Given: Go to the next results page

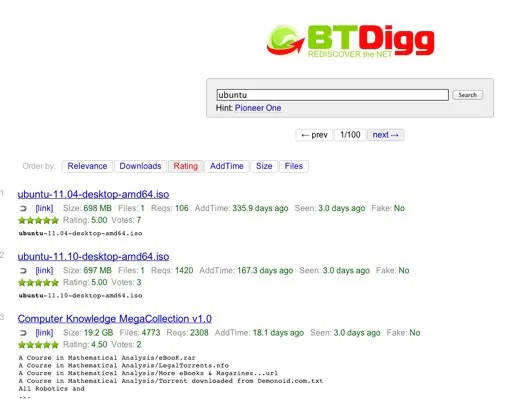Looking at the screenshot, I should click(x=385, y=135).
